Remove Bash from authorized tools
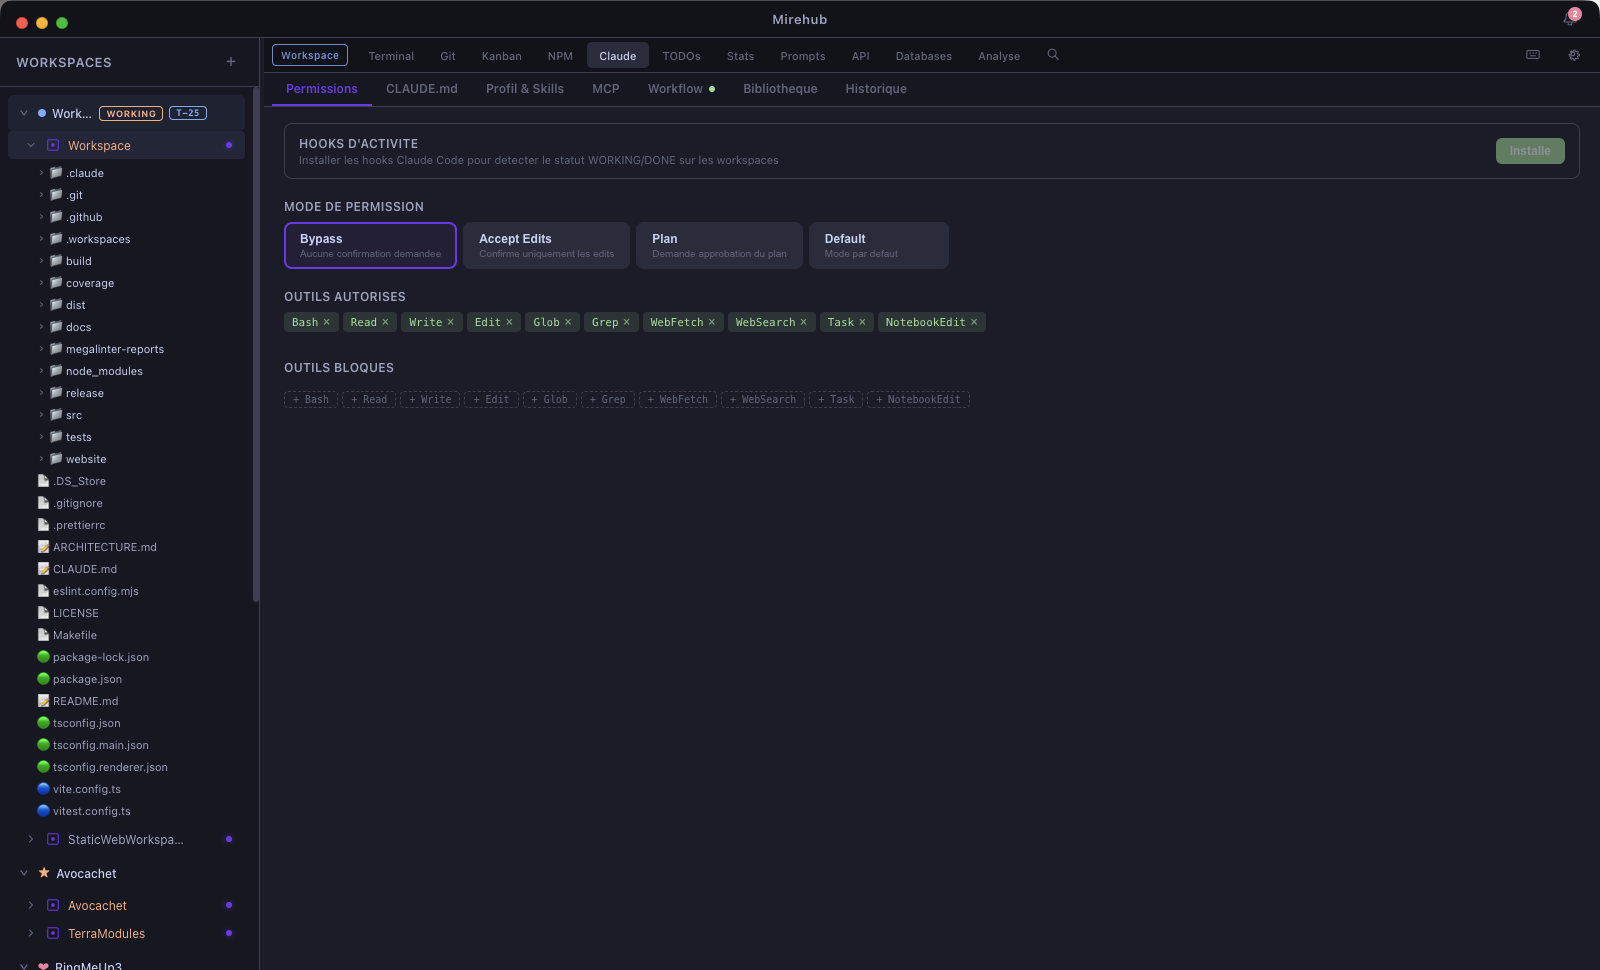The width and height of the screenshot is (1600, 970). click(327, 322)
